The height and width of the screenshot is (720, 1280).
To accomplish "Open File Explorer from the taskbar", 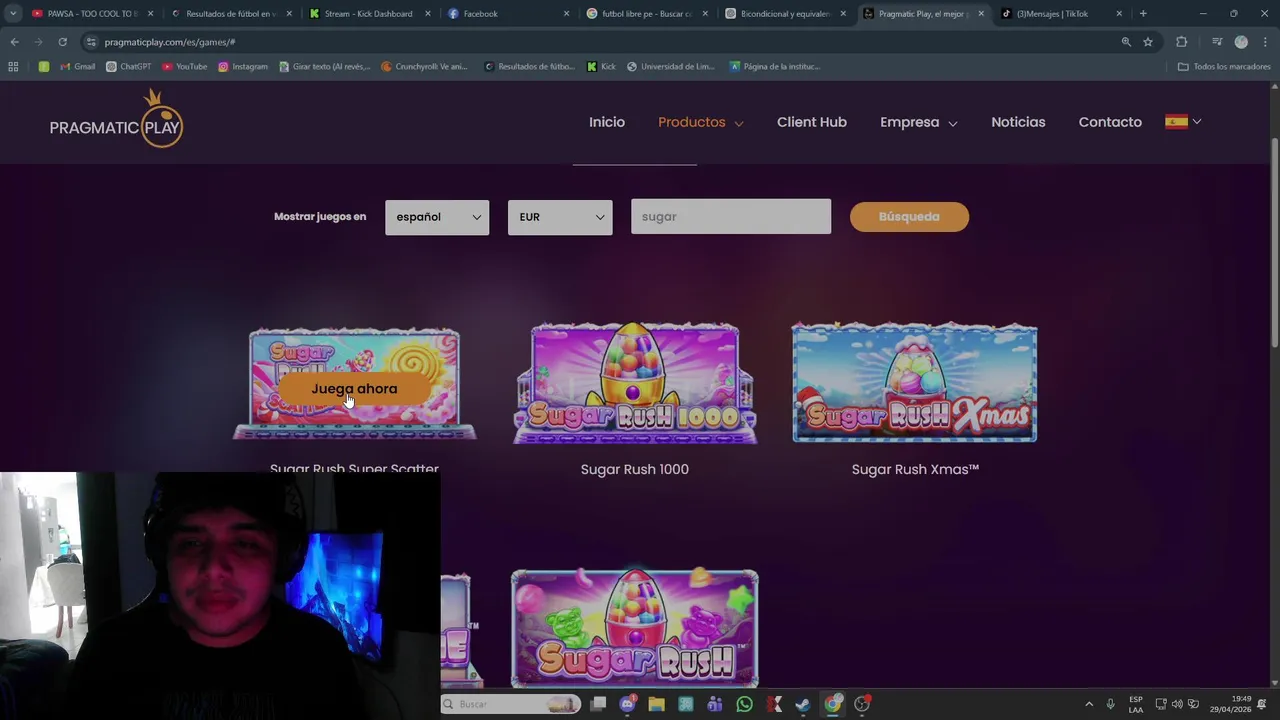I will click(656, 704).
